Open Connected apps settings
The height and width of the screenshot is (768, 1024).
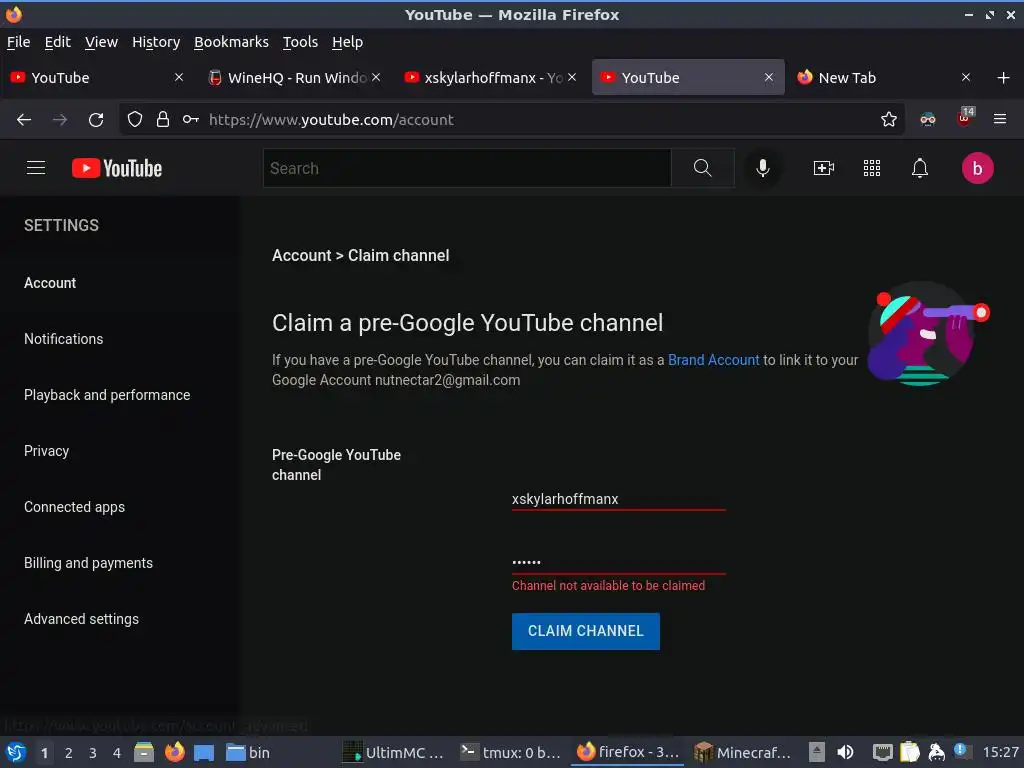pos(74,507)
